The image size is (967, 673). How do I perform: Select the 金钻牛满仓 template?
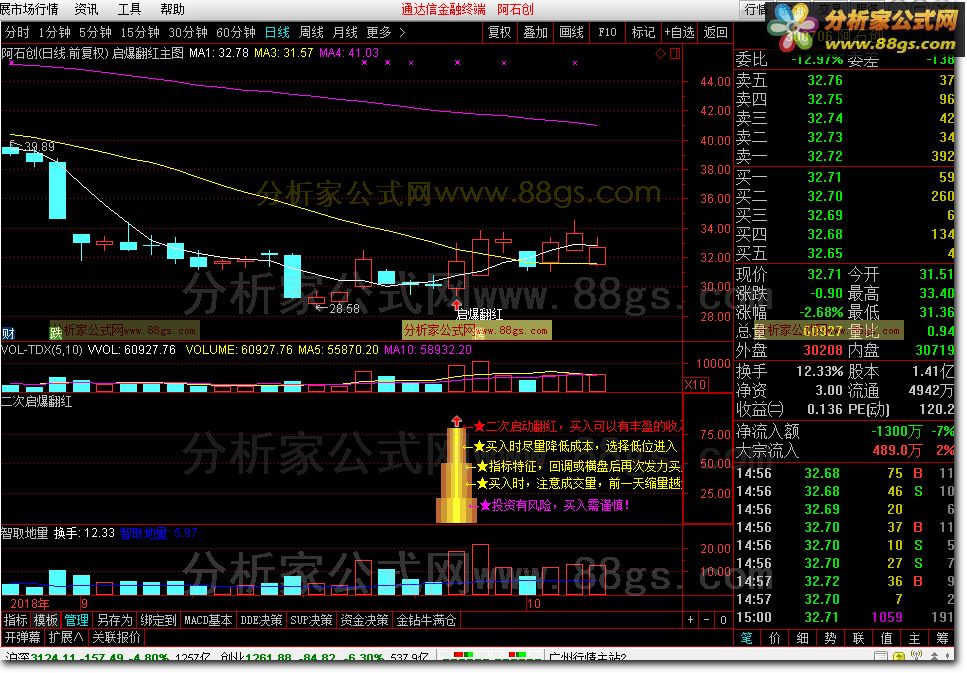tap(426, 620)
